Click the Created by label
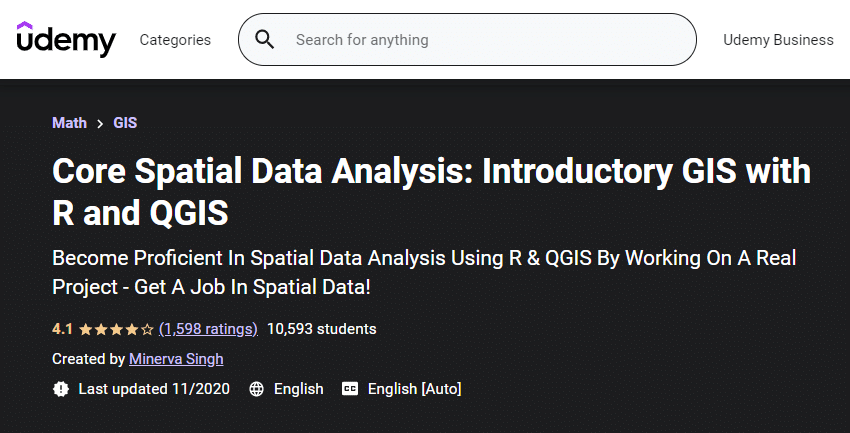 pos(88,359)
